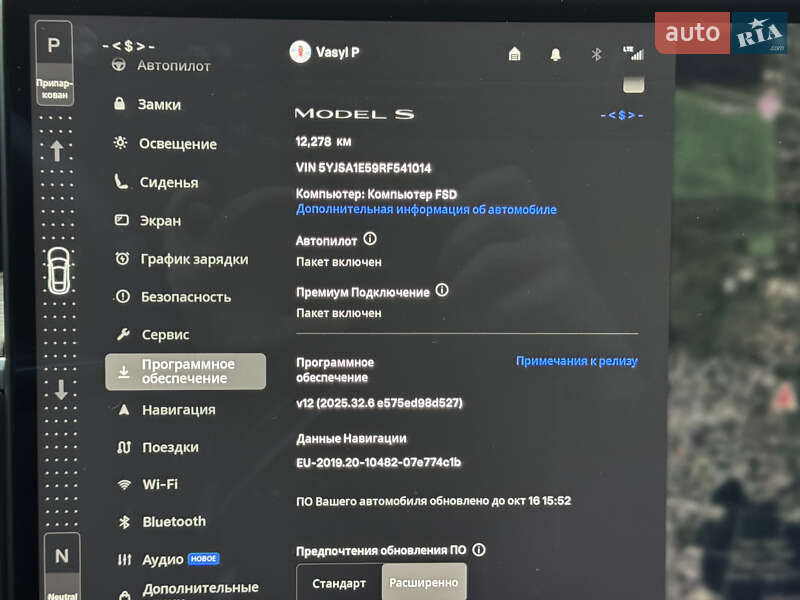Tap the HomeLink garage icon in status bar

coord(515,54)
